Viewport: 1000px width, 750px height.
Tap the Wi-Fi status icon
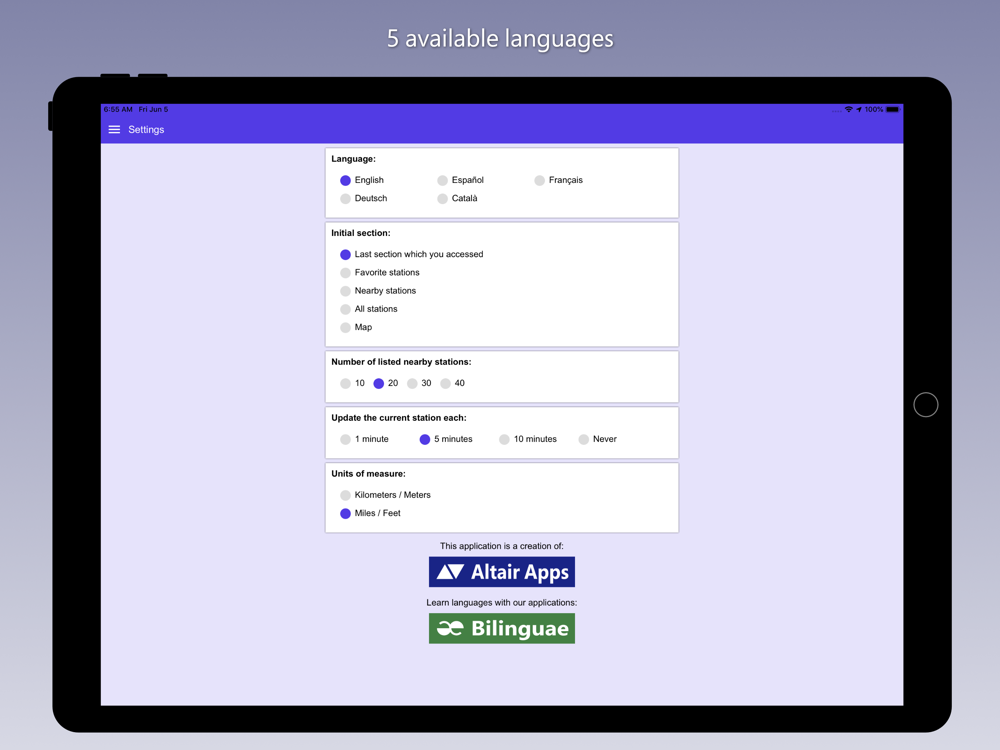pos(848,110)
